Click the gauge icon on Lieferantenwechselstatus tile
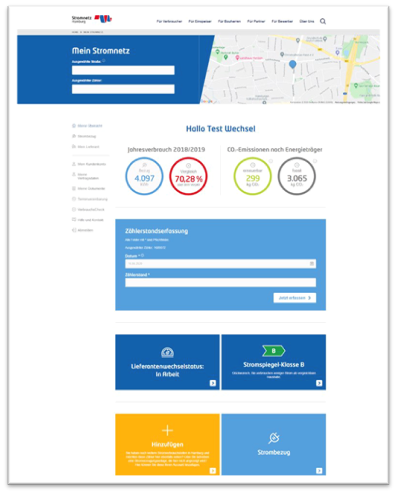The height and width of the screenshot is (494, 397). point(167,352)
